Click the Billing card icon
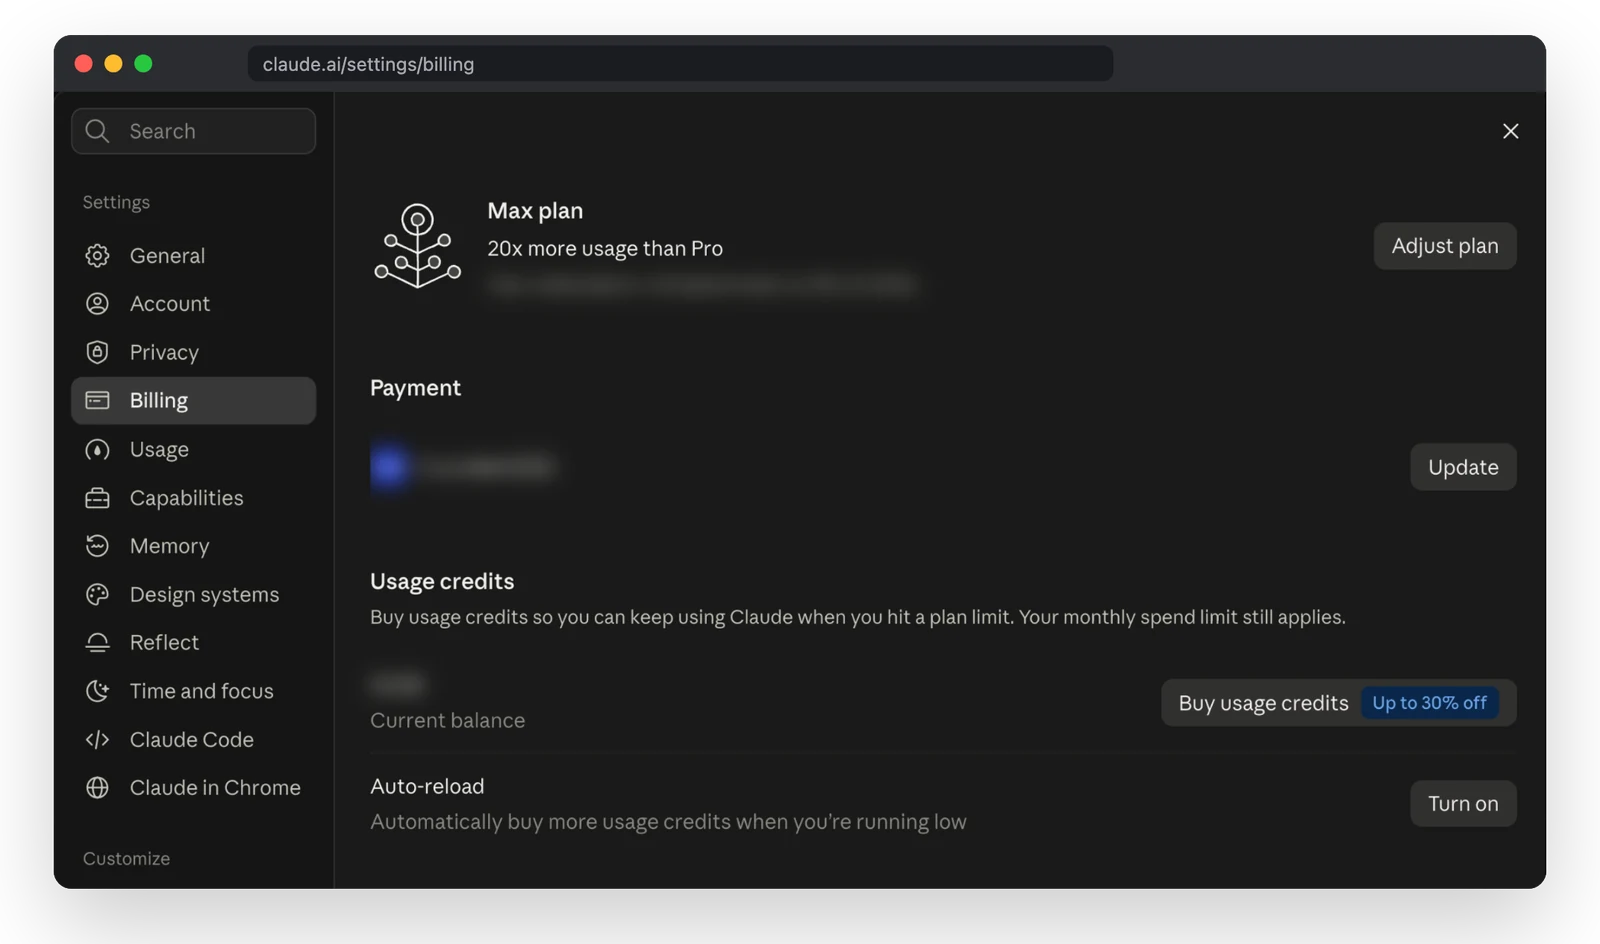Image resolution: width=1600 pixels, height=944 pixels. pos(97,400)
